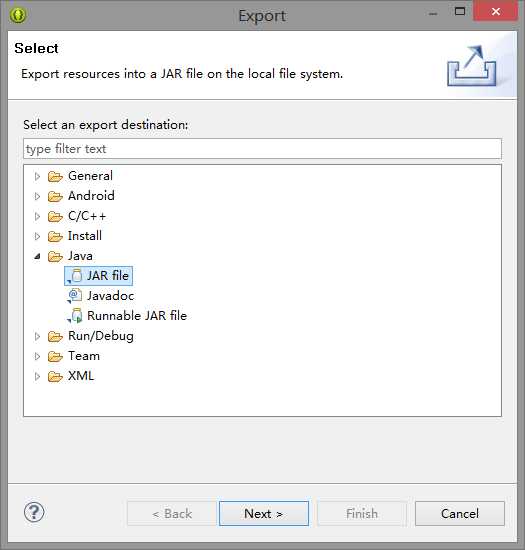This screenshot has width=525, height=550.
Task: Expand the C/C++ category arrow
Action: click(37, 216)
